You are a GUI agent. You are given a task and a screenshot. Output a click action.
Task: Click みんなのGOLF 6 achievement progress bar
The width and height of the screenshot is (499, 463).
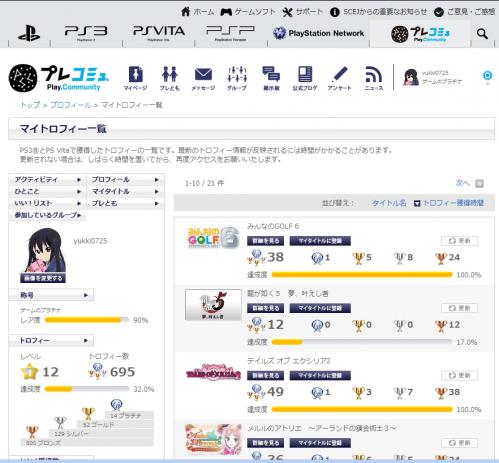[362, 275]
